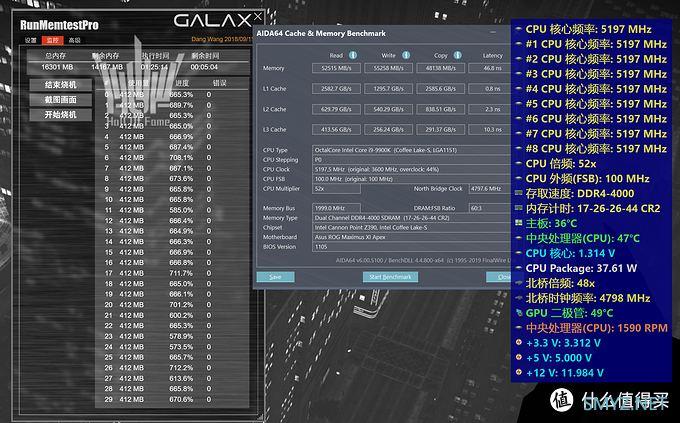680x423 pixels.
Task: Click the CPU Multiplier field 52x
Action: tap(336, 189)
